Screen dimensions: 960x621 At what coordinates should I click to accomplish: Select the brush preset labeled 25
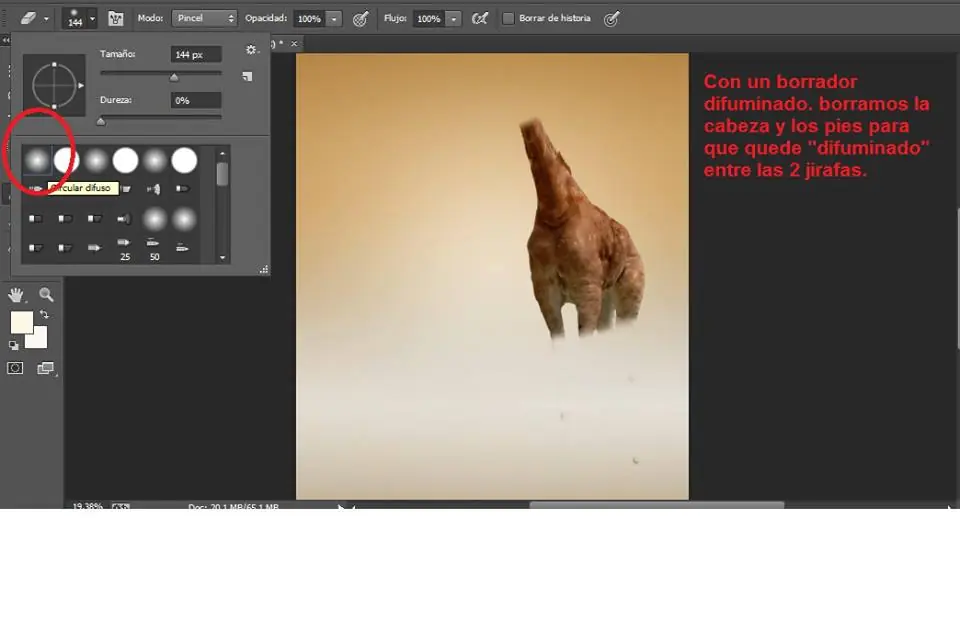pos(125,249)
